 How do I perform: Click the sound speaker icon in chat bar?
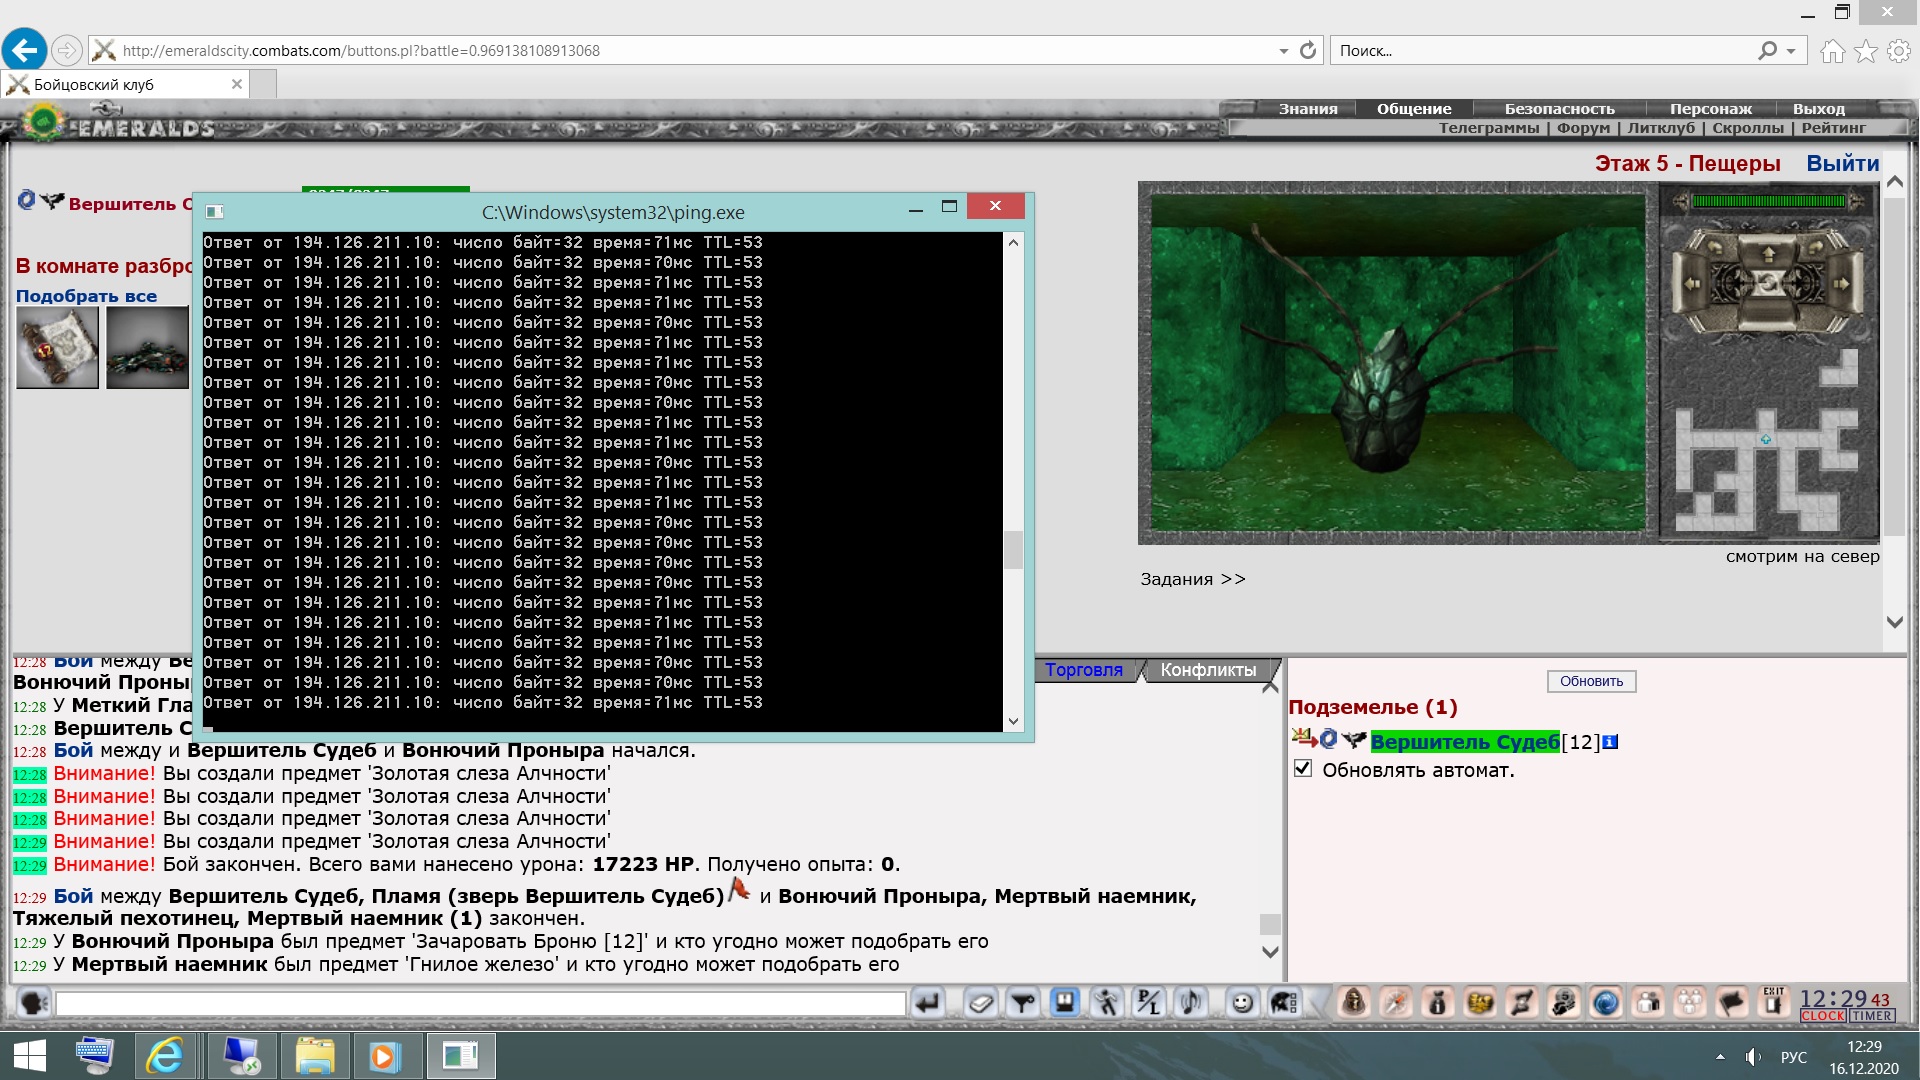click(x=1191, y=1002)
